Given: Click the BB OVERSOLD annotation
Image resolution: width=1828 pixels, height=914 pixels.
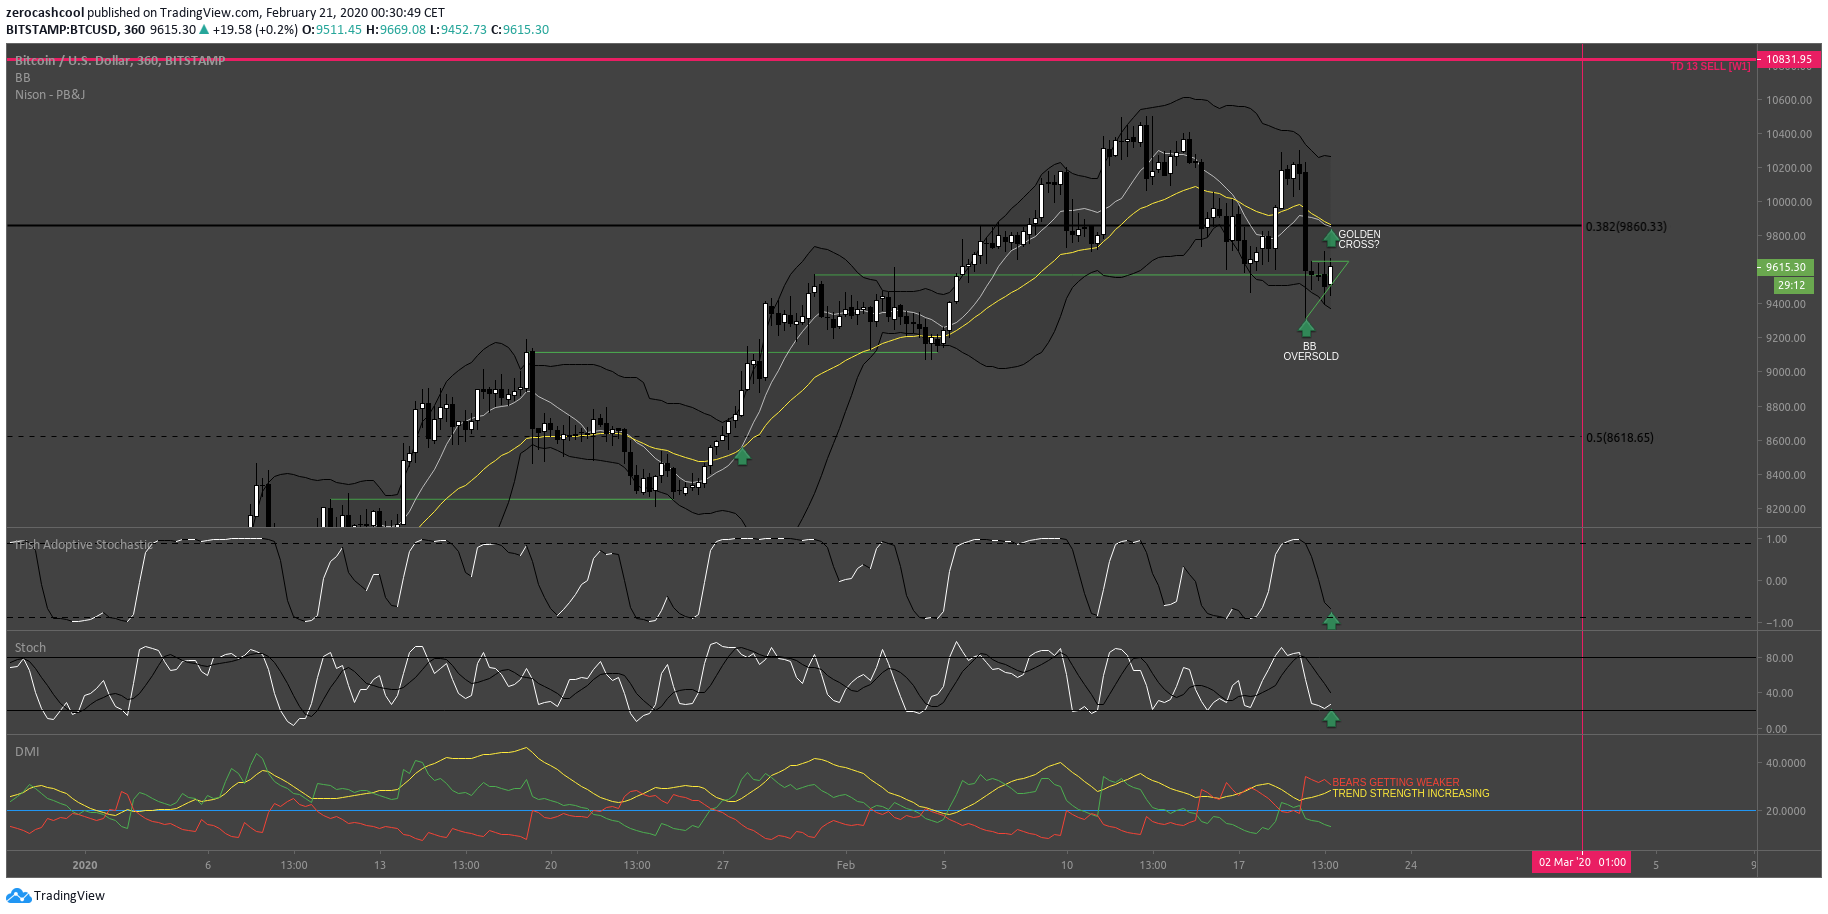Looking at the screenshot, I should tap(1311, 351).
